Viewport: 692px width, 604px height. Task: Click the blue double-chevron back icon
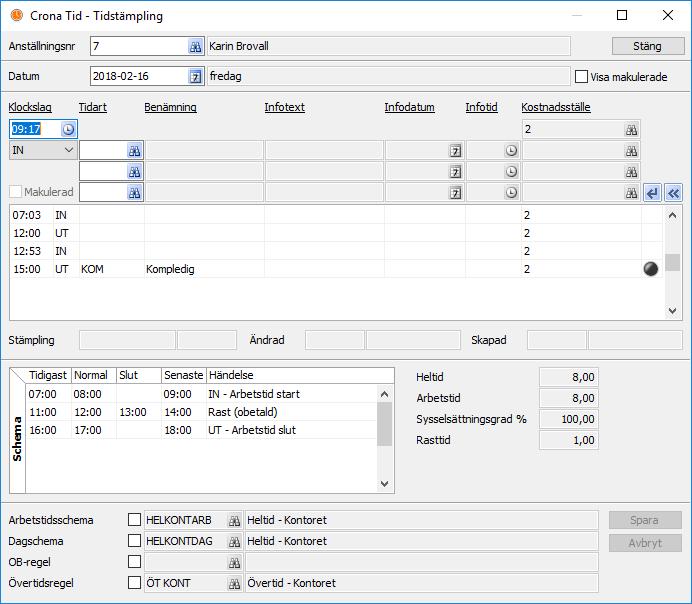point(673,193)
